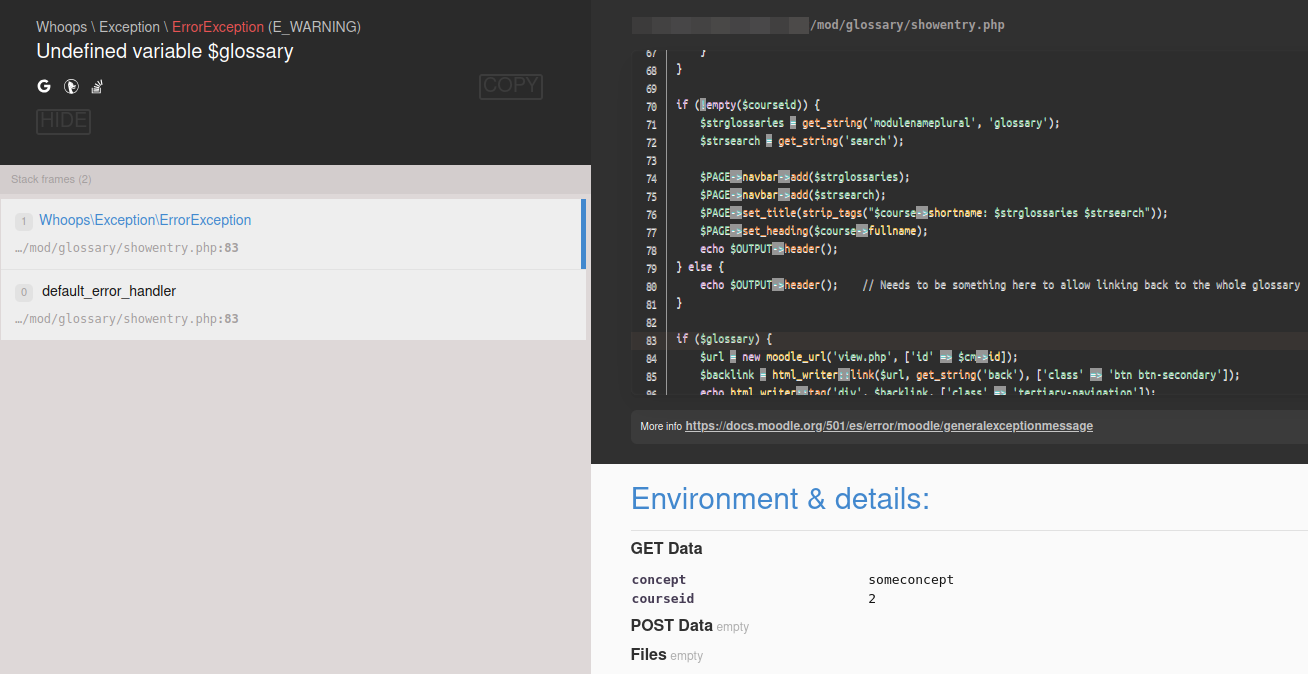Click line number 70 in the code gutter
Viewport: 1308px width, 674px height.
point(651,106)
